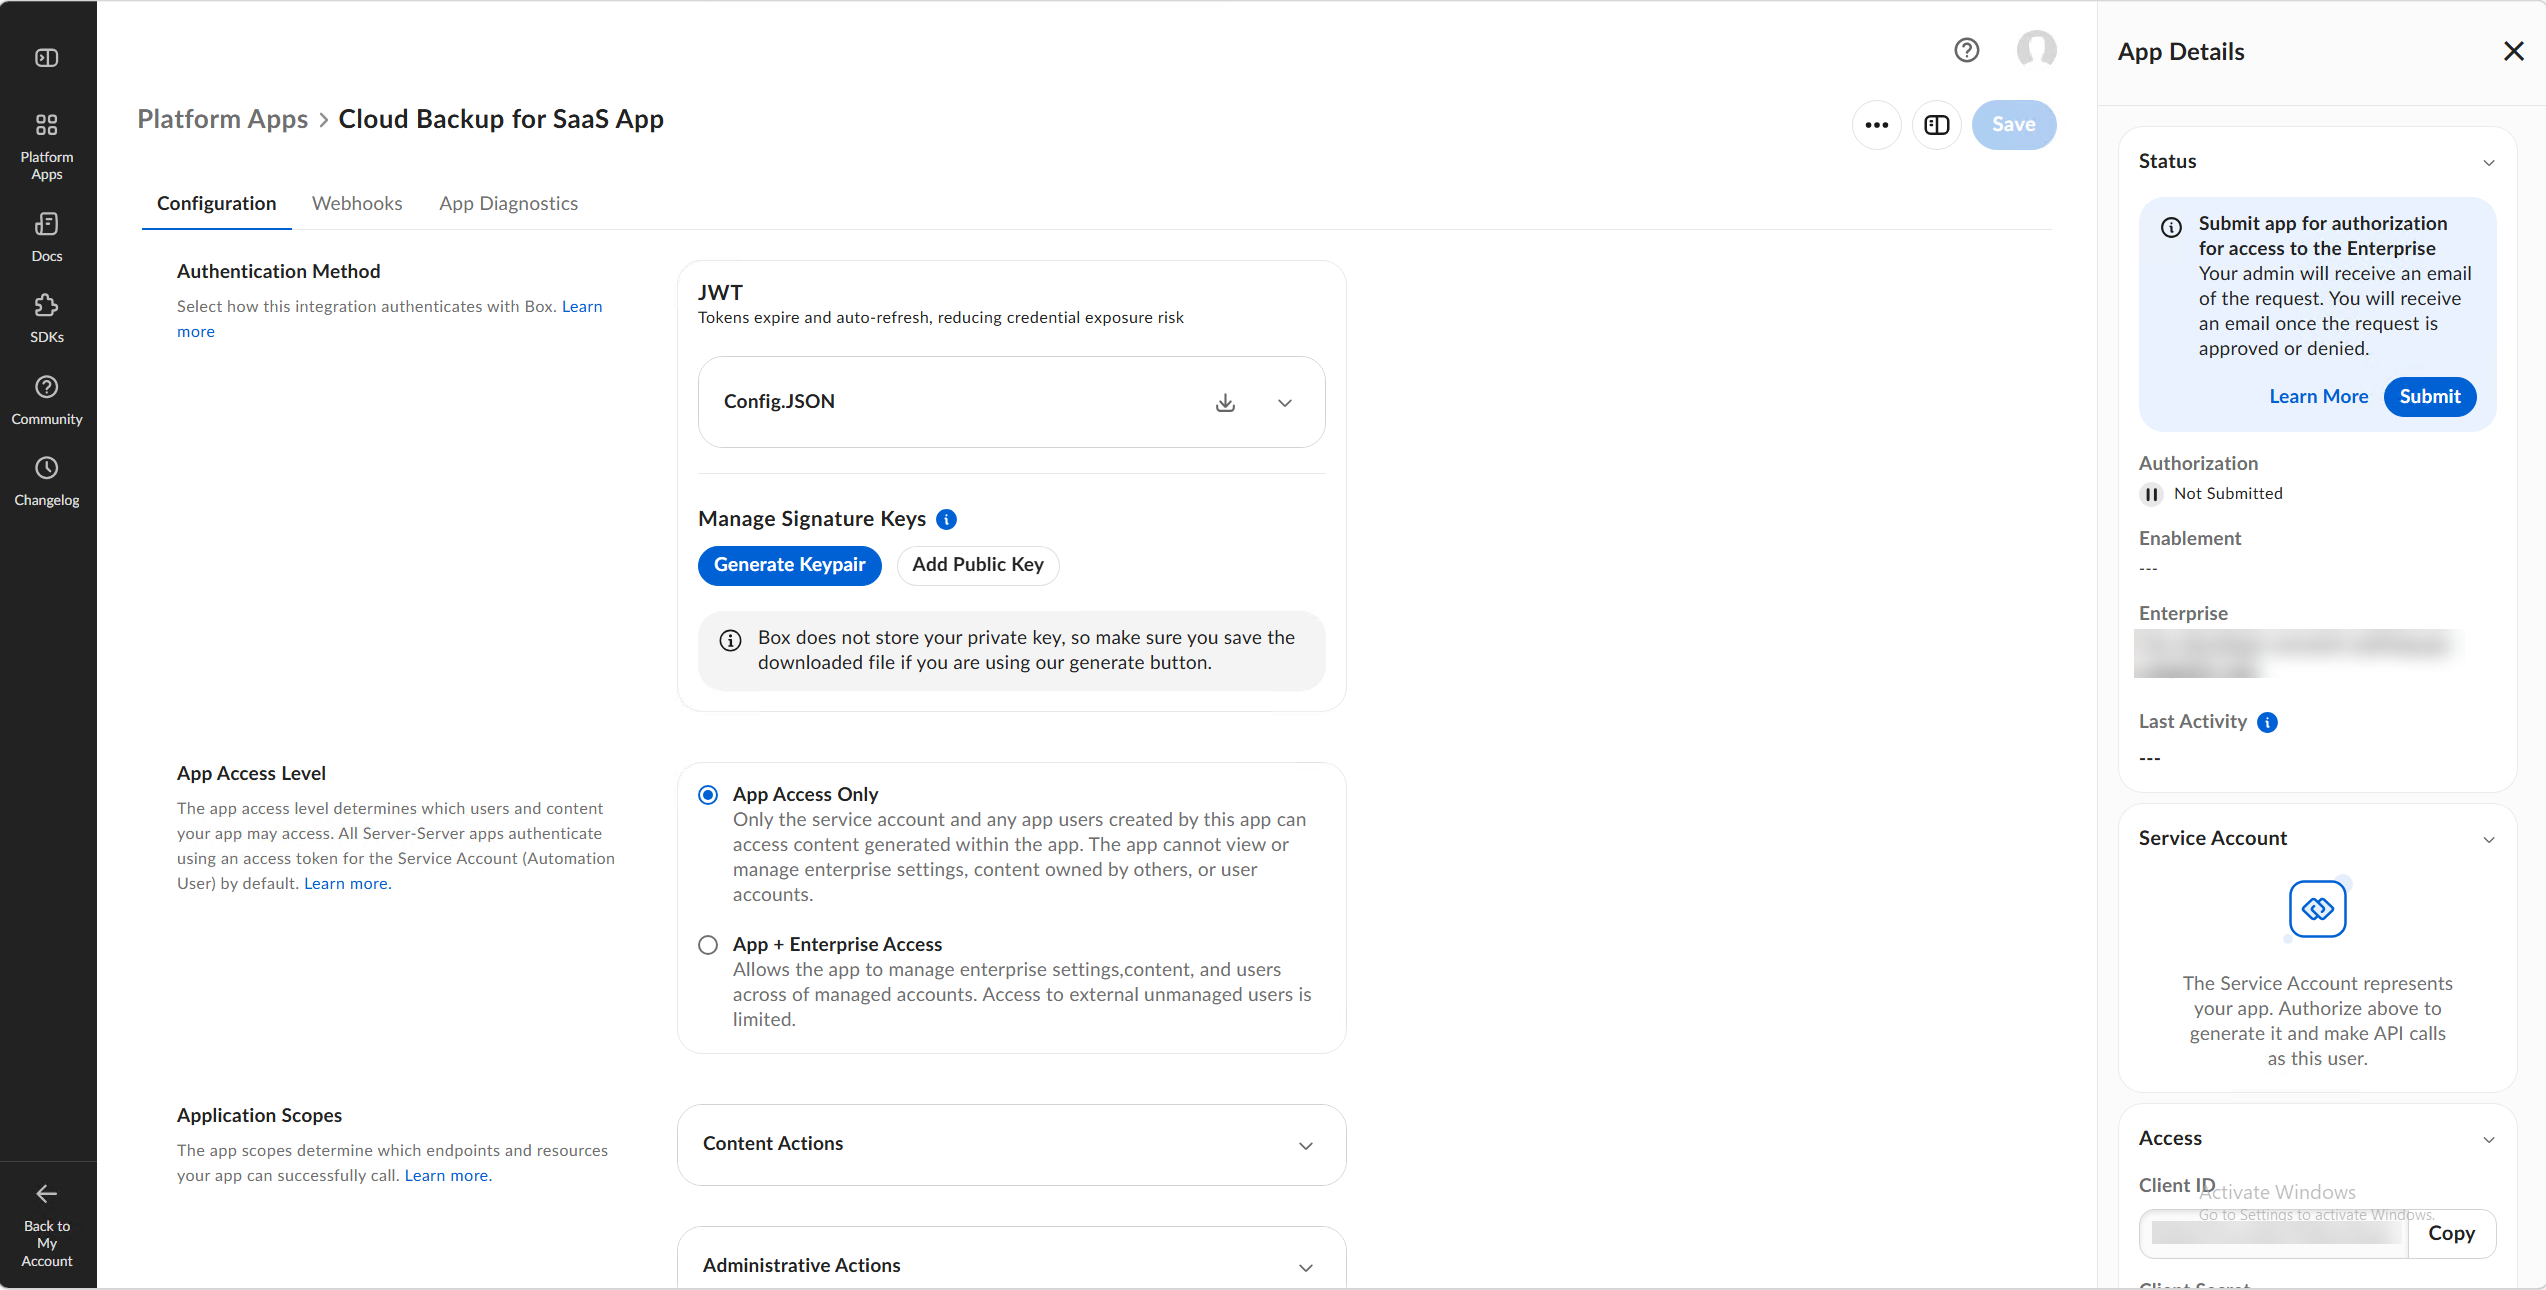Open the Changelog sidebar item
Screen dimensions: 2546x1290
click(47, 482)
